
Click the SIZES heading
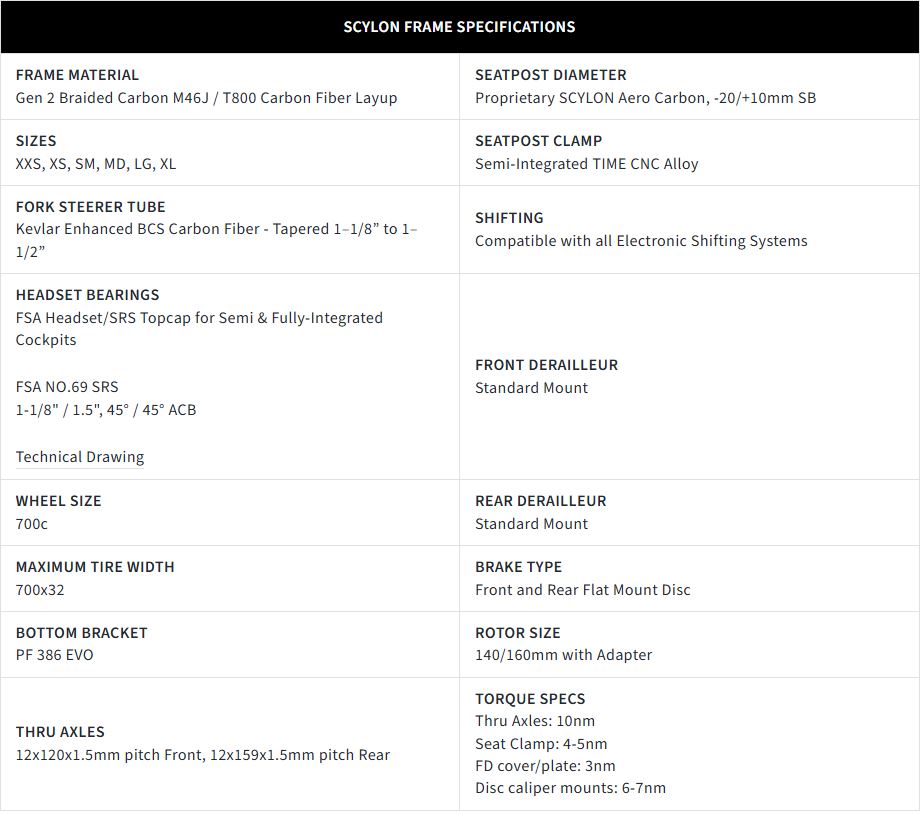(36, 141)
